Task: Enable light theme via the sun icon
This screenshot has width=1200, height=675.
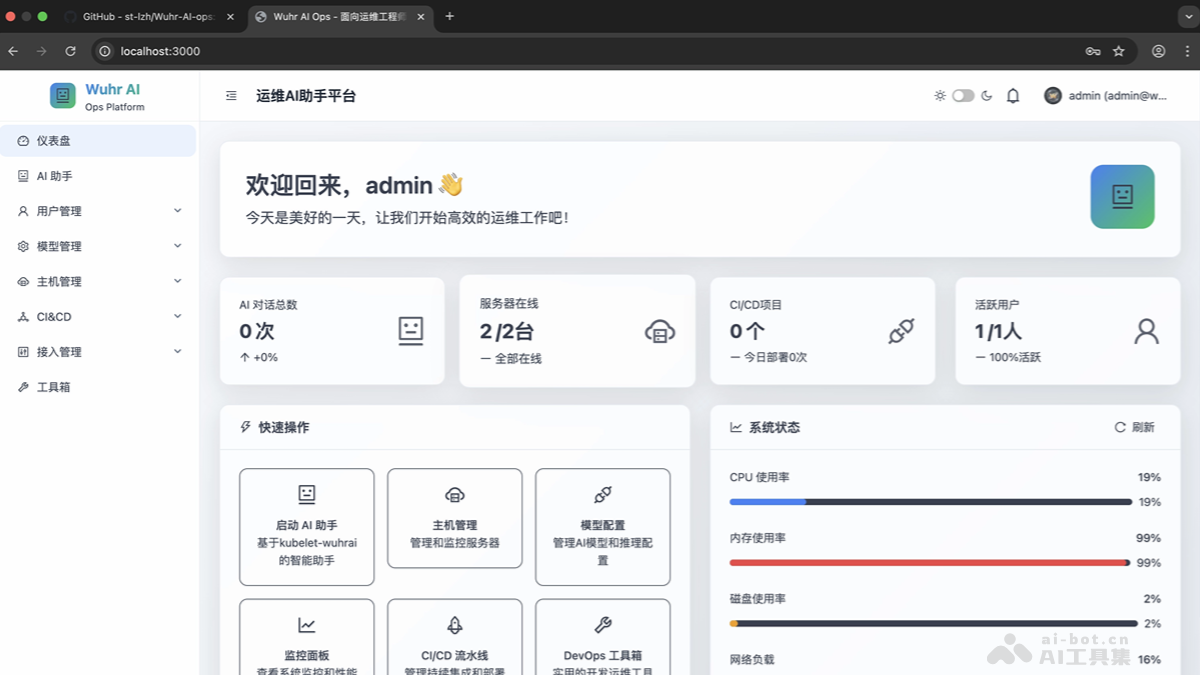Action: [940, 95]
